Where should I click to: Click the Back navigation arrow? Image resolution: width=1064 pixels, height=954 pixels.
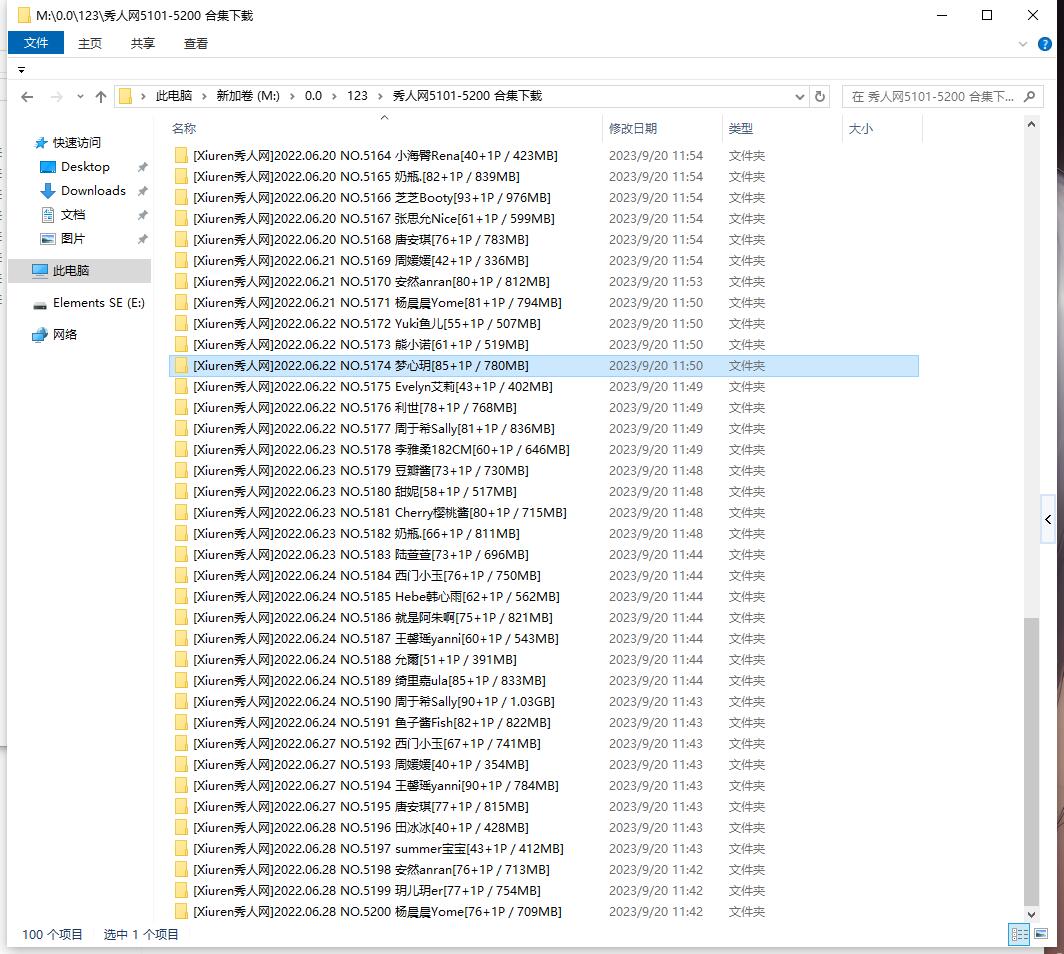point(27,97)
